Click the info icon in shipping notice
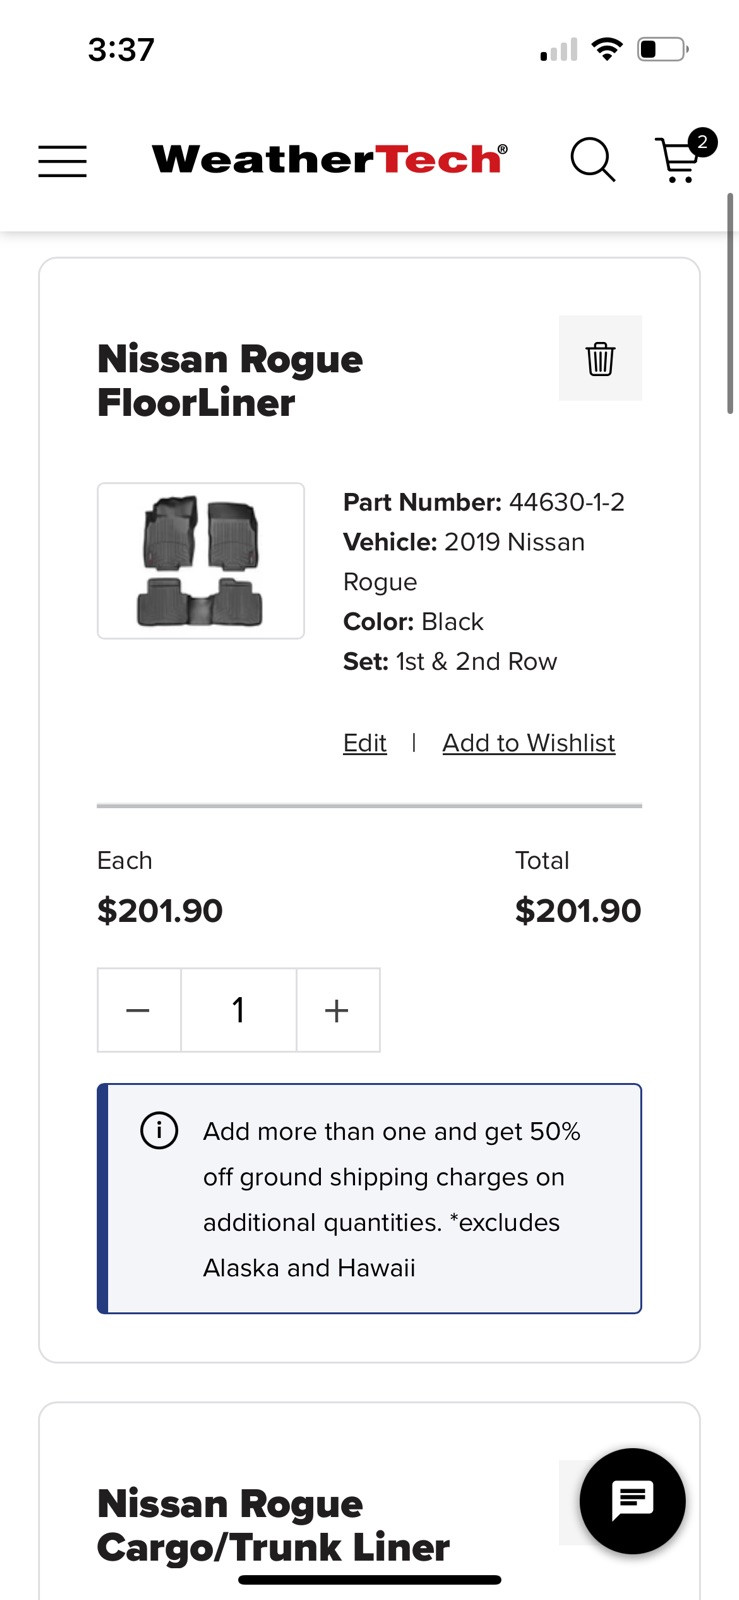Screen dimensions: 739x1600 click(159, 1131)
